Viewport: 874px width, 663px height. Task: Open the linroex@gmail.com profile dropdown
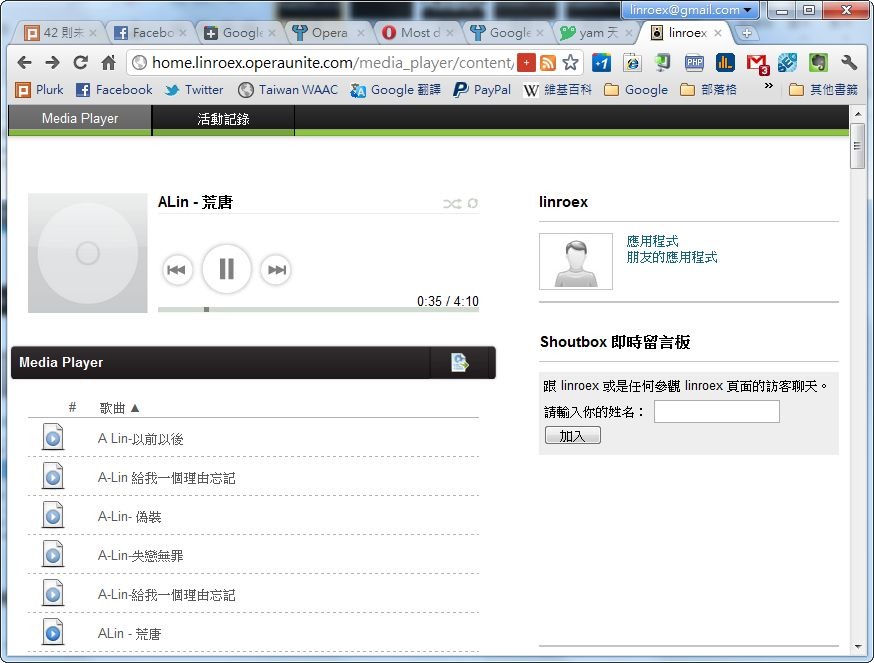coord(691,9)
